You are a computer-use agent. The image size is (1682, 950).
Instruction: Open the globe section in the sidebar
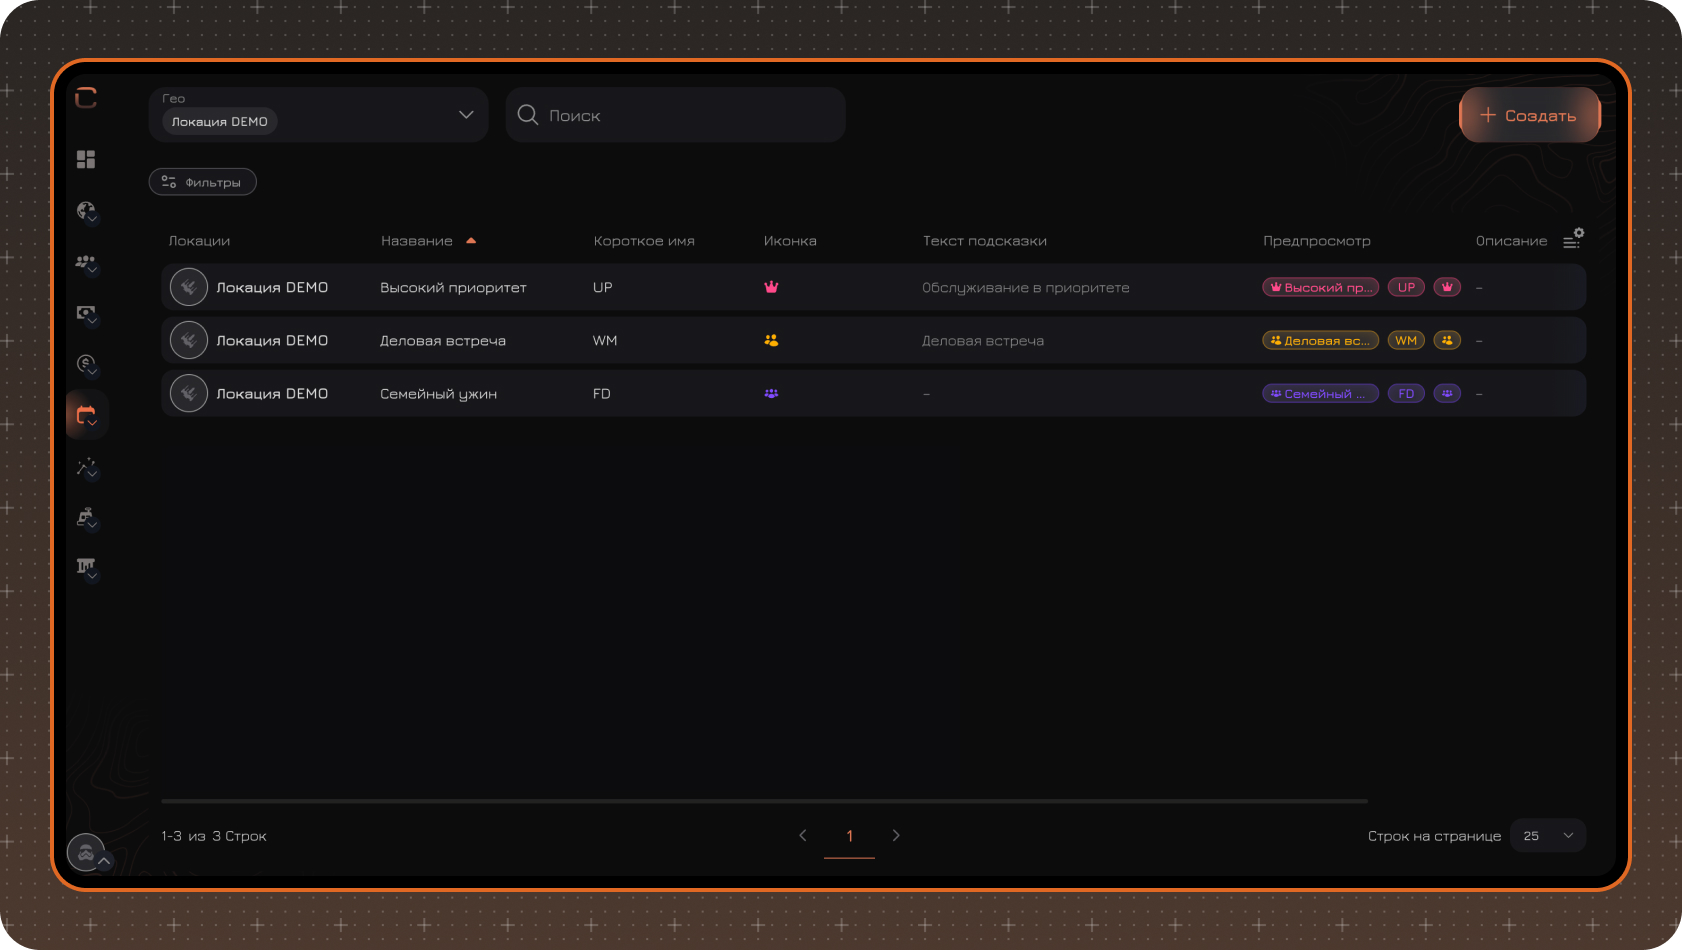[86, 211]
